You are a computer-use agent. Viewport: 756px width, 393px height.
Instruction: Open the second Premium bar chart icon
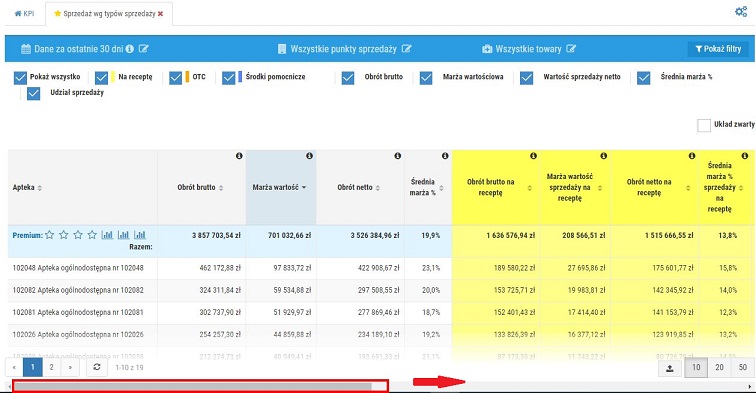123,235
